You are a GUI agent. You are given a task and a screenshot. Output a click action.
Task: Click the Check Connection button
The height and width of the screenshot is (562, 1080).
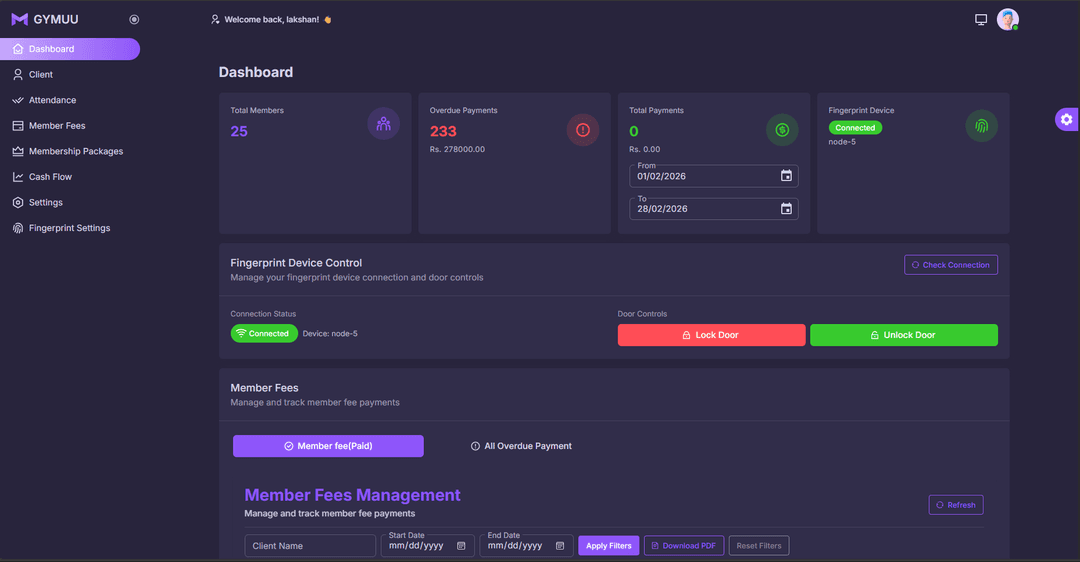click(x=950, y=265)
